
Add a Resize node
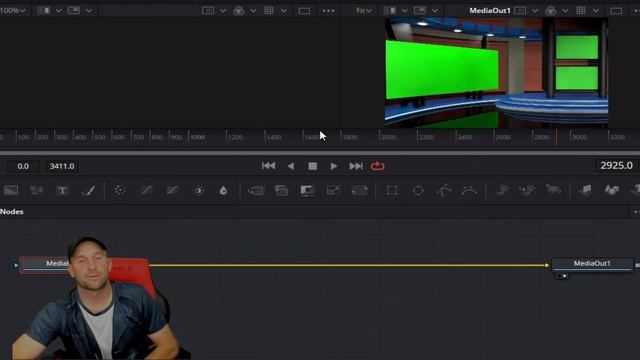(333, 190)
